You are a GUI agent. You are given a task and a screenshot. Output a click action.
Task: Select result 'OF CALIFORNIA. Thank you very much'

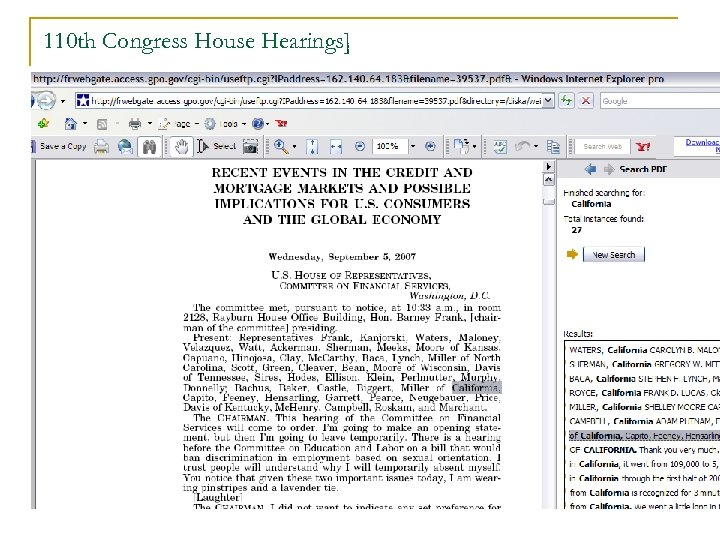[644, 450]
